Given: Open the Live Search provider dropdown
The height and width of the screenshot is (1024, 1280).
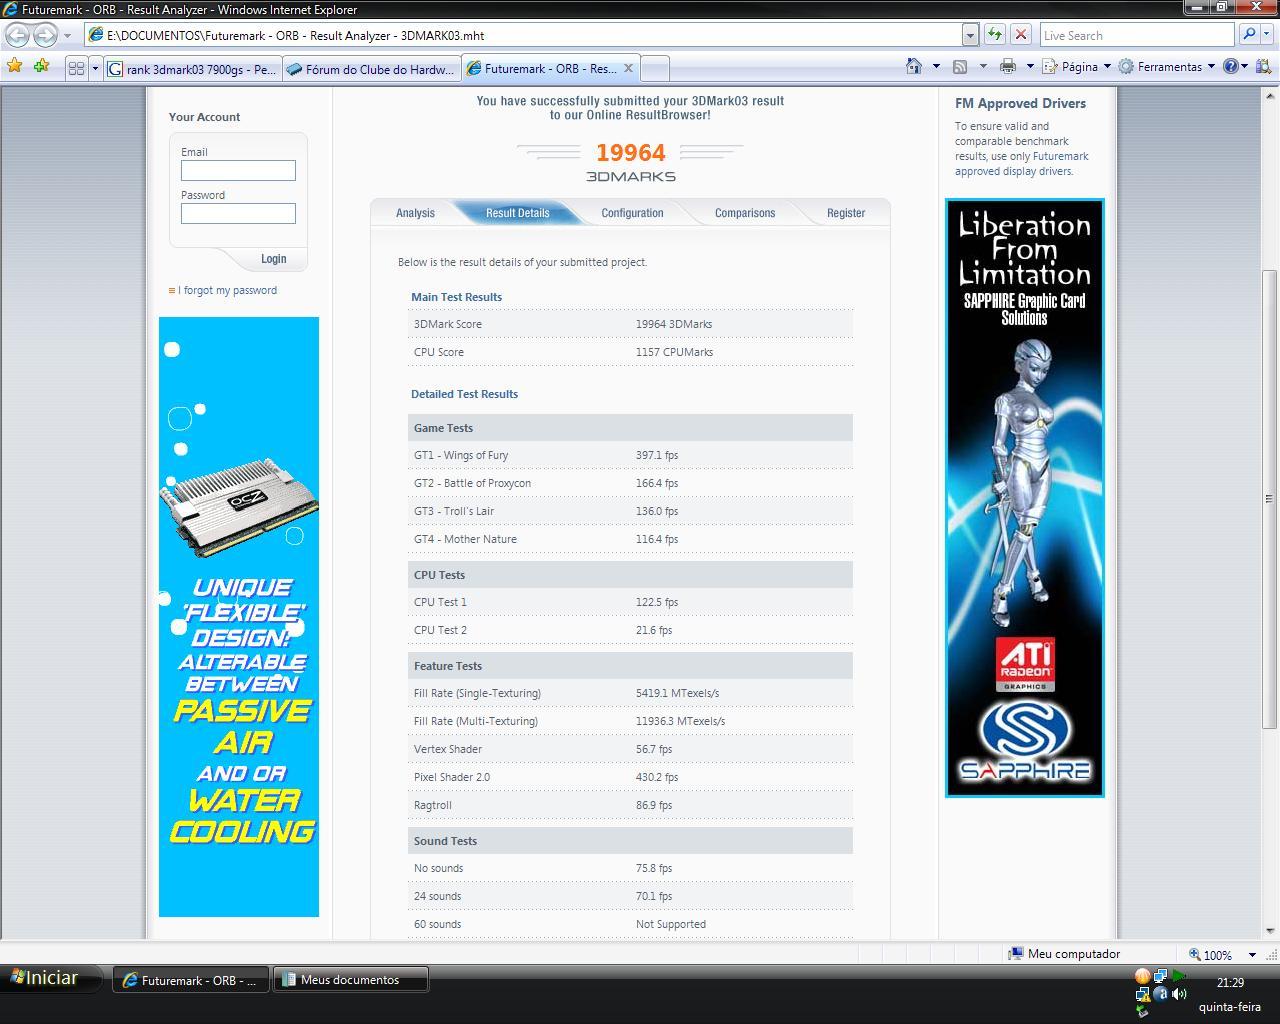Looking at the screenshot, I should tap(1268, 35).
